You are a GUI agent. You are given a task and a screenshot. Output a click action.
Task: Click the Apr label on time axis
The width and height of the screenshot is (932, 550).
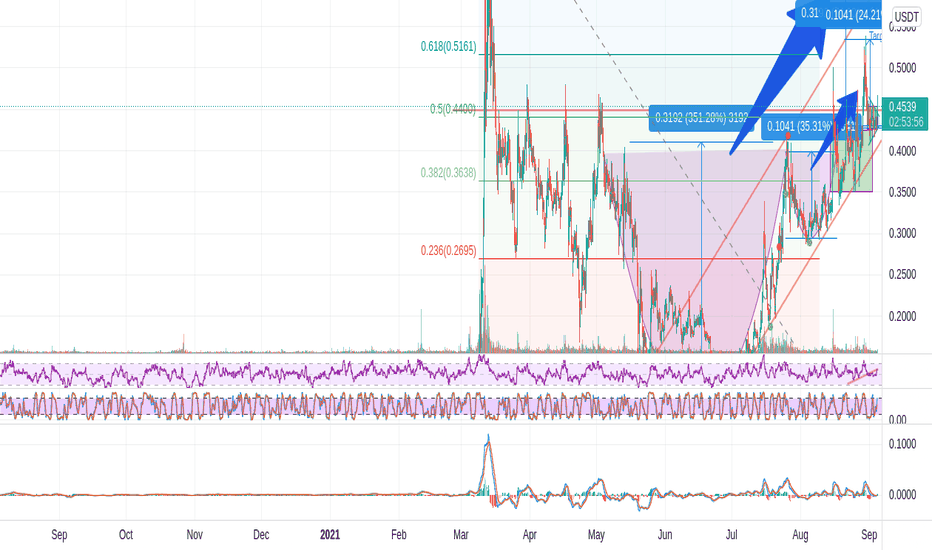(x=530, y=535)
